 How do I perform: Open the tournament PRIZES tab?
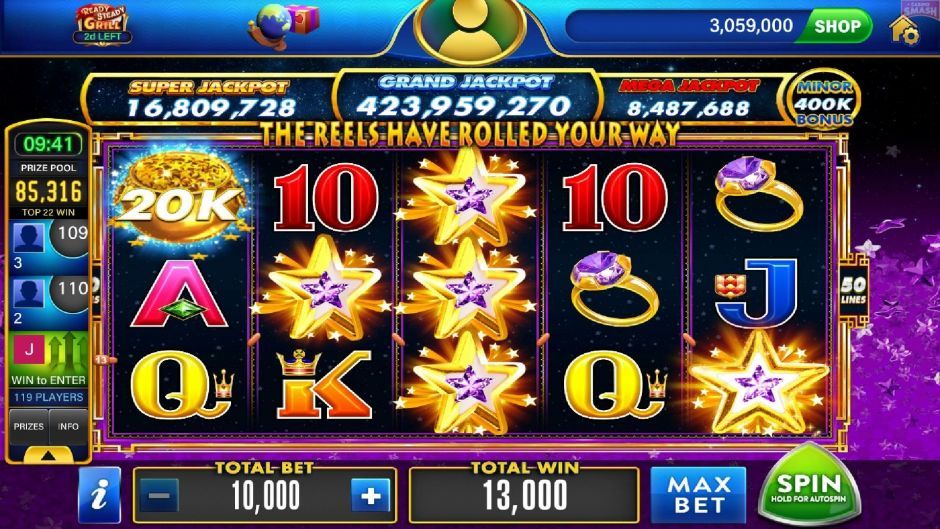click(x=29, y=426)
